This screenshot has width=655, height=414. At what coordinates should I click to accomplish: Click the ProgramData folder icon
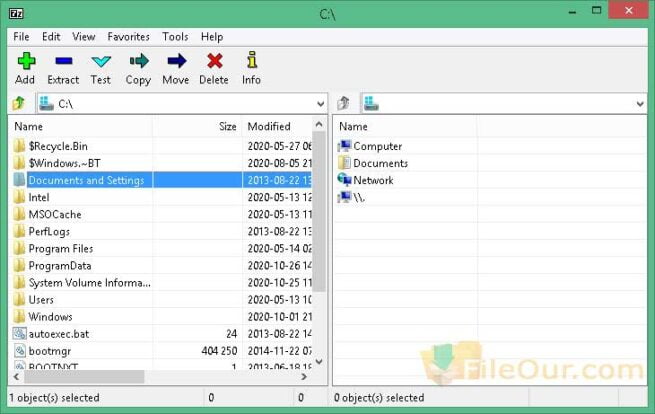(19, 266)
